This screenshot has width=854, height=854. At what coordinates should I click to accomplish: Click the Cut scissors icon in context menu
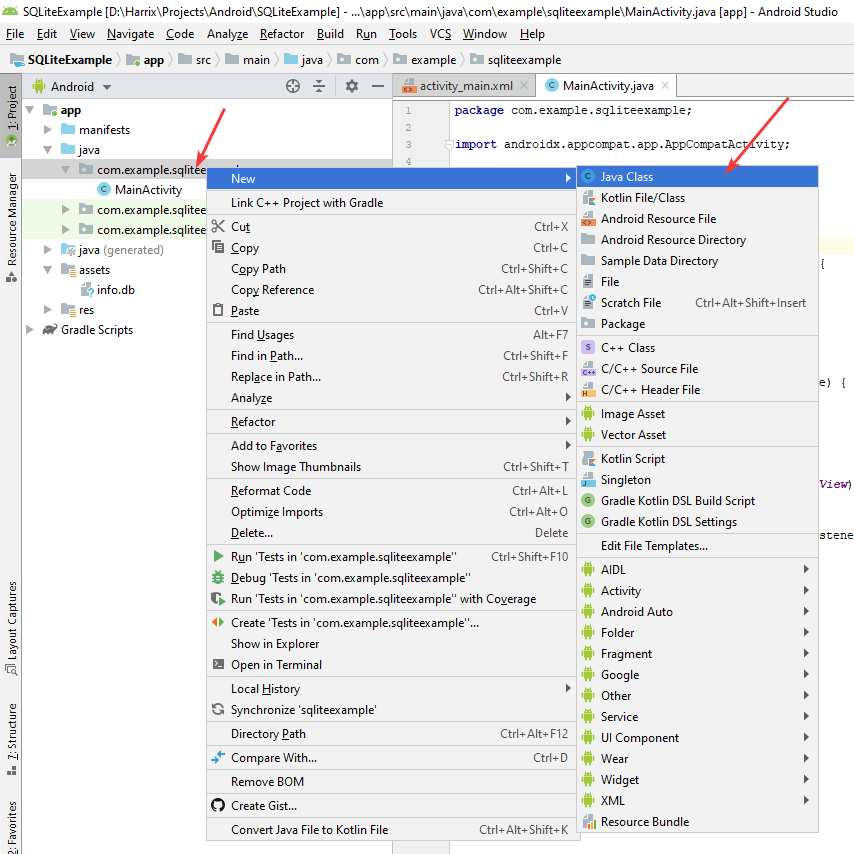(x=219, y=227)
